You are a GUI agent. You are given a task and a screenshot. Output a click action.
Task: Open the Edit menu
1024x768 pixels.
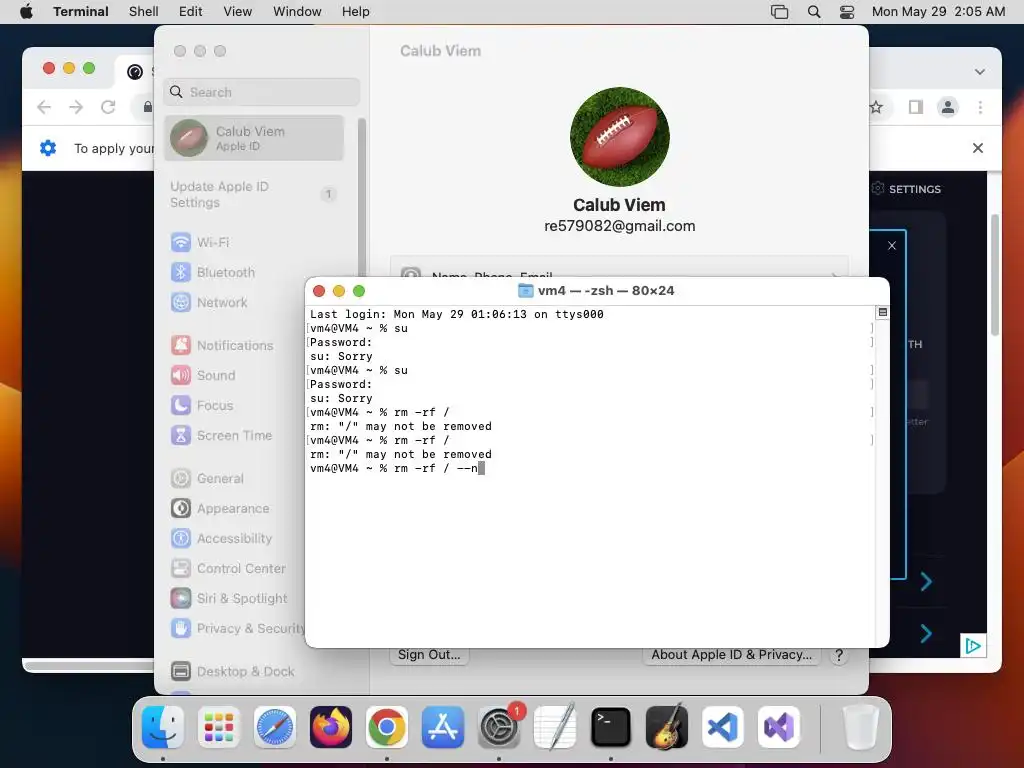tap(191, 12)
